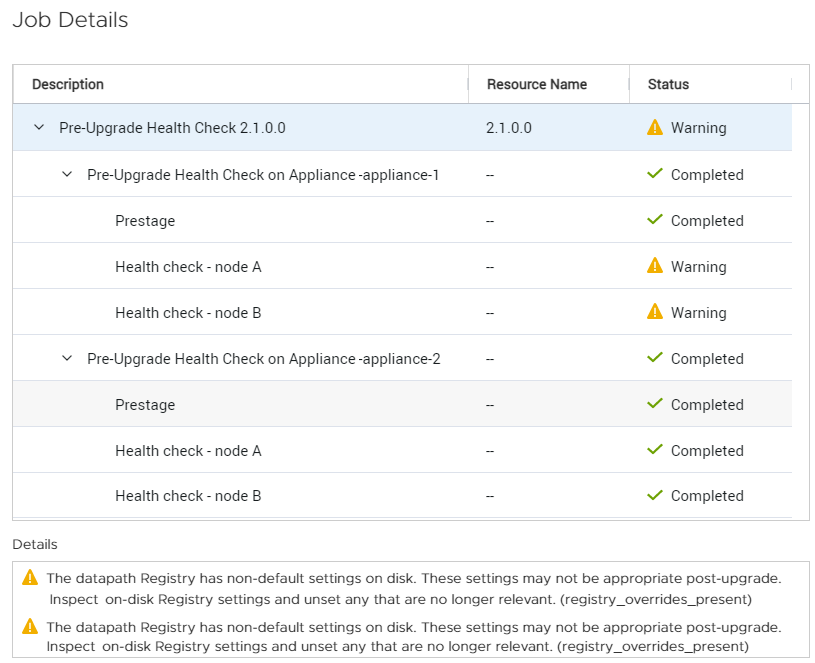The width and height of the screenshot is (815, 663).
Task: Click the checkmark on Health check - node B Completed row
Action: (655, 496)
